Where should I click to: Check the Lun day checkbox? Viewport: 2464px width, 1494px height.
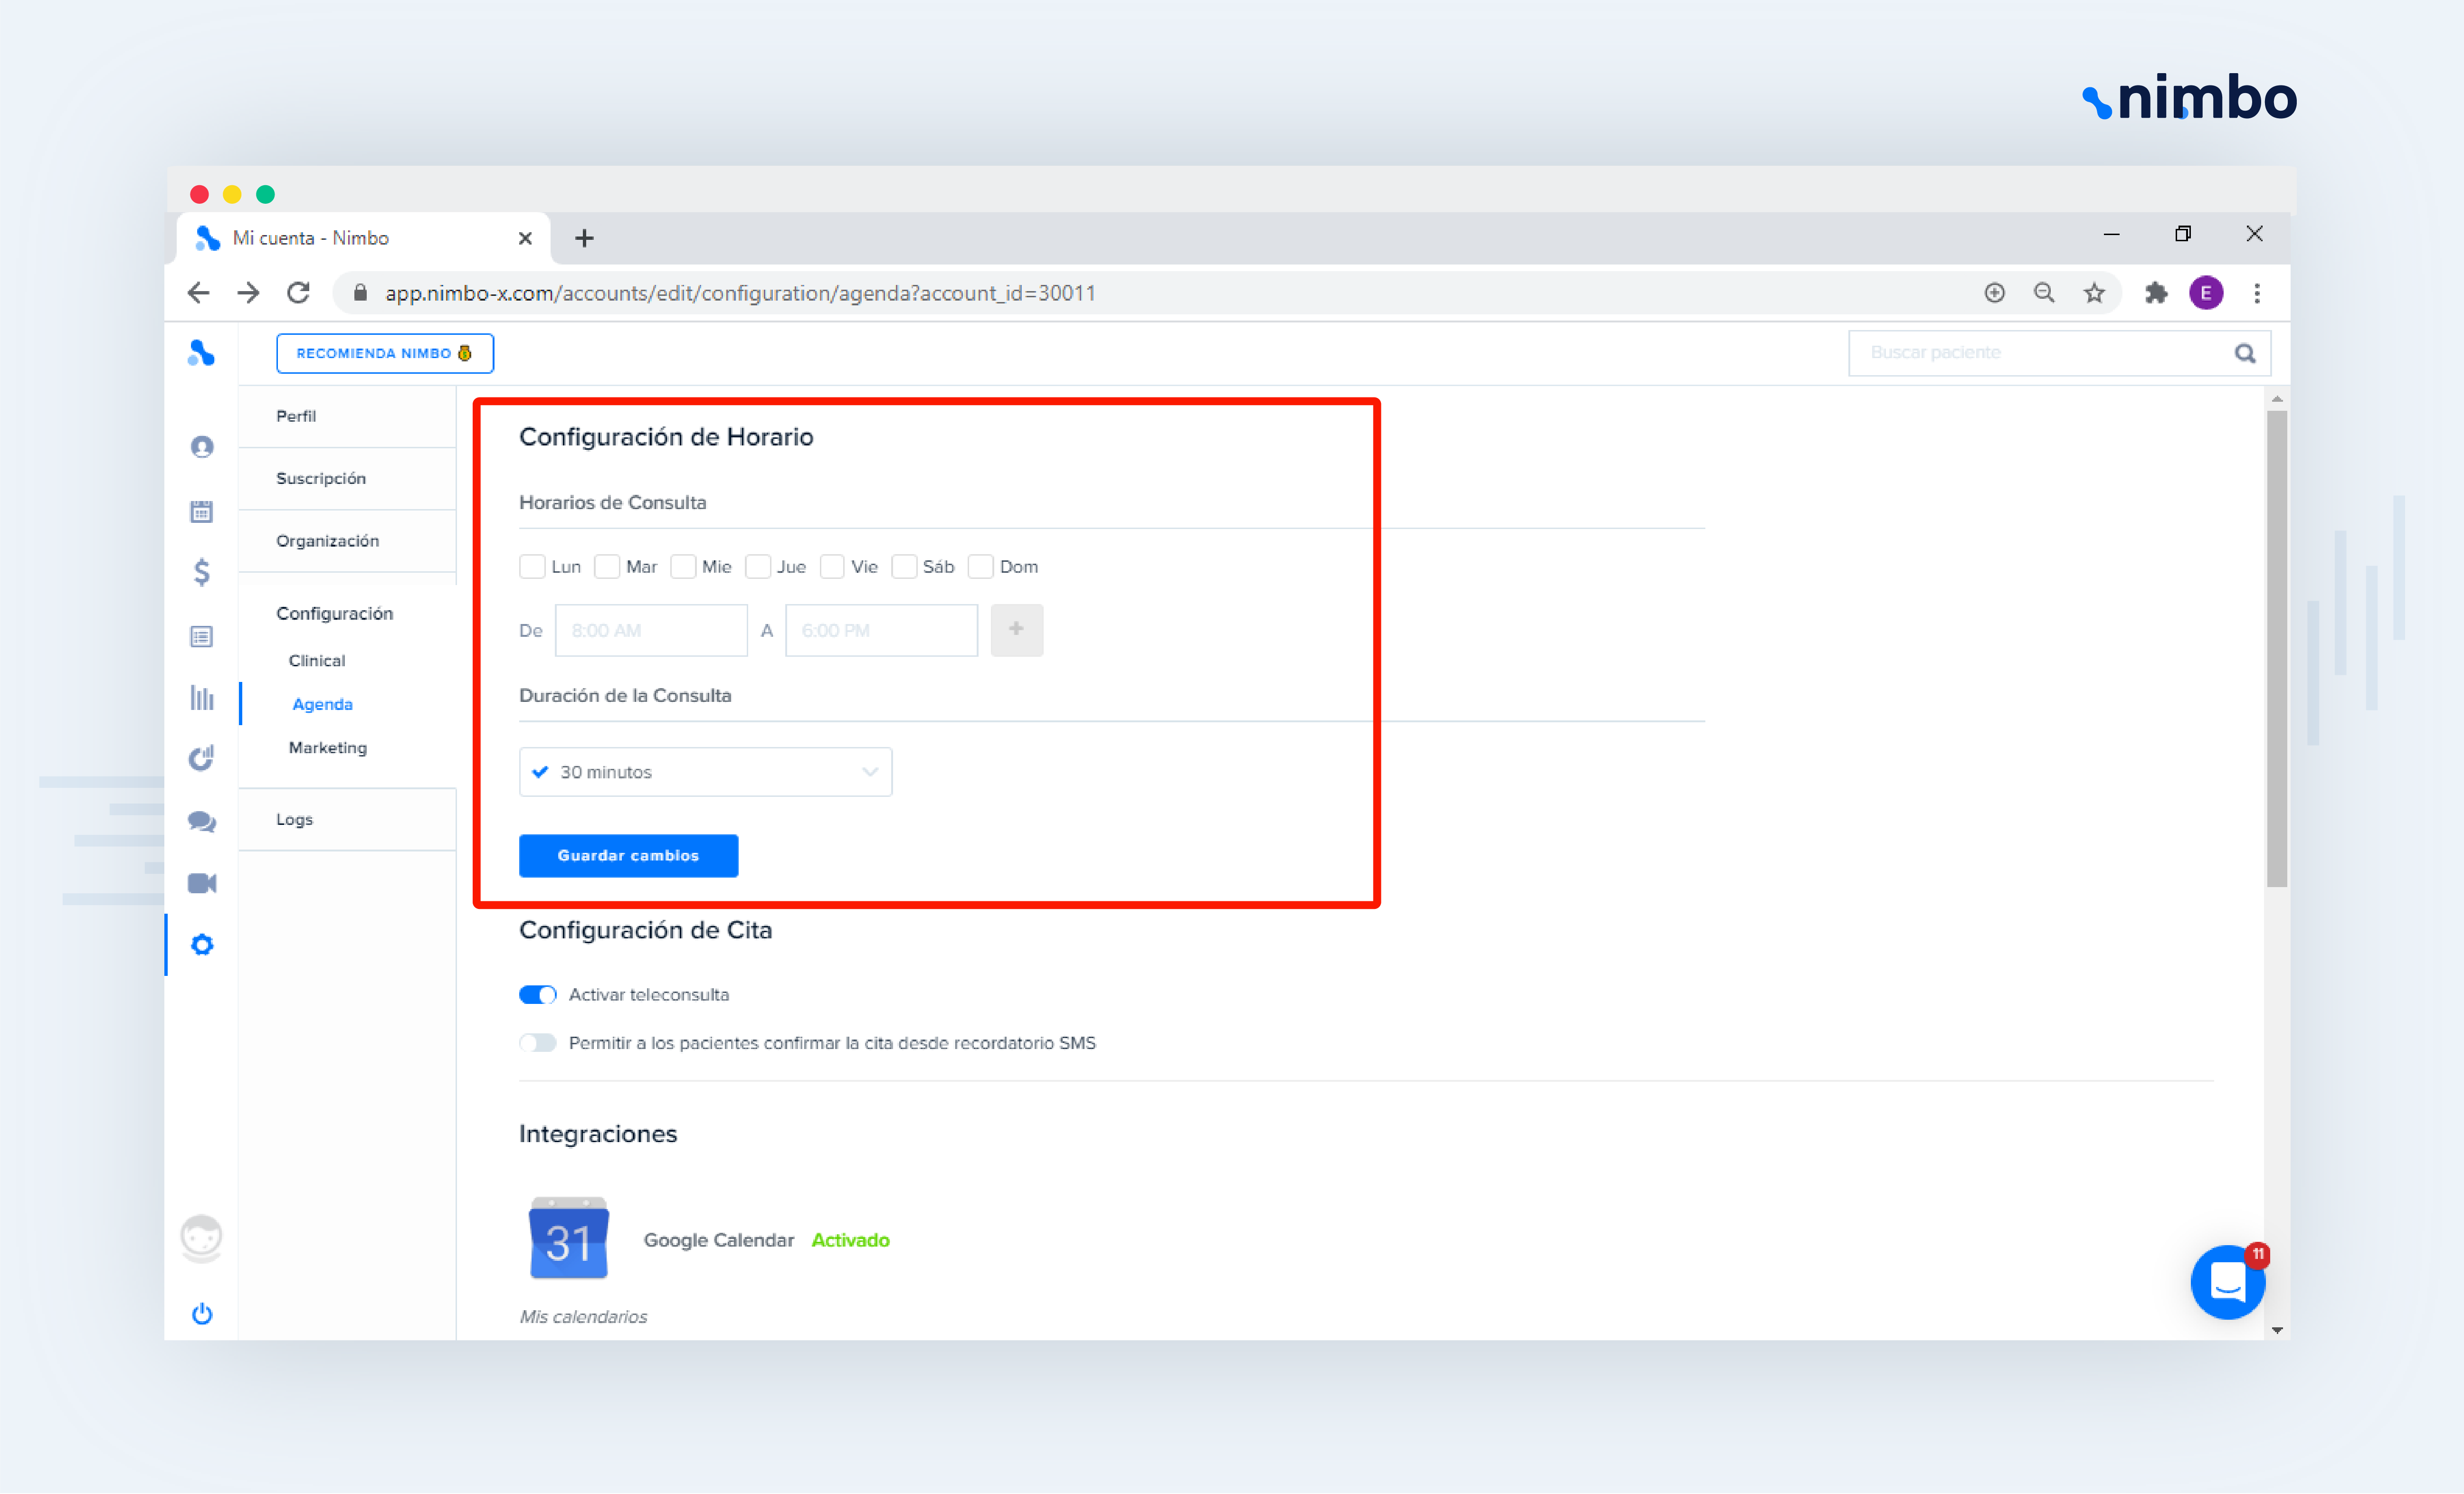point(532,567)
